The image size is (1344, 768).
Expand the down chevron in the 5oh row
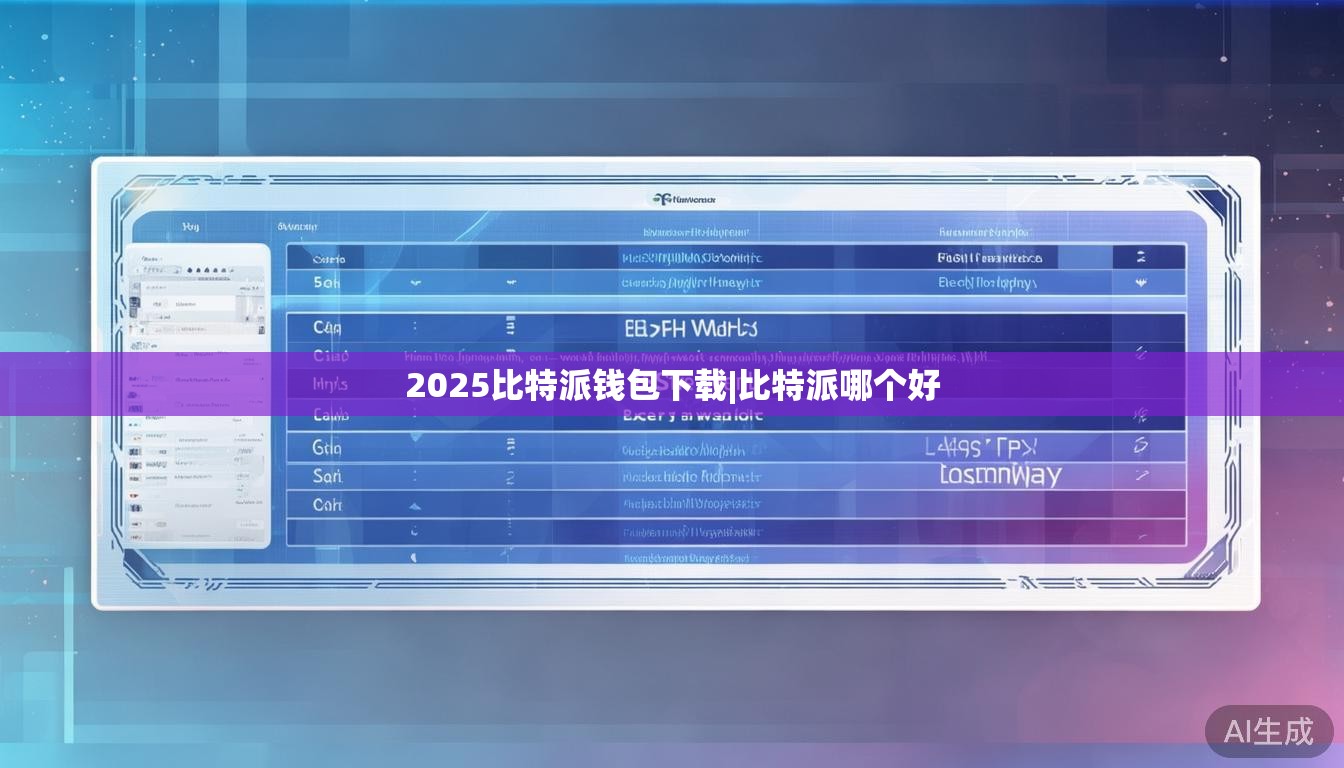coord(414,282)
